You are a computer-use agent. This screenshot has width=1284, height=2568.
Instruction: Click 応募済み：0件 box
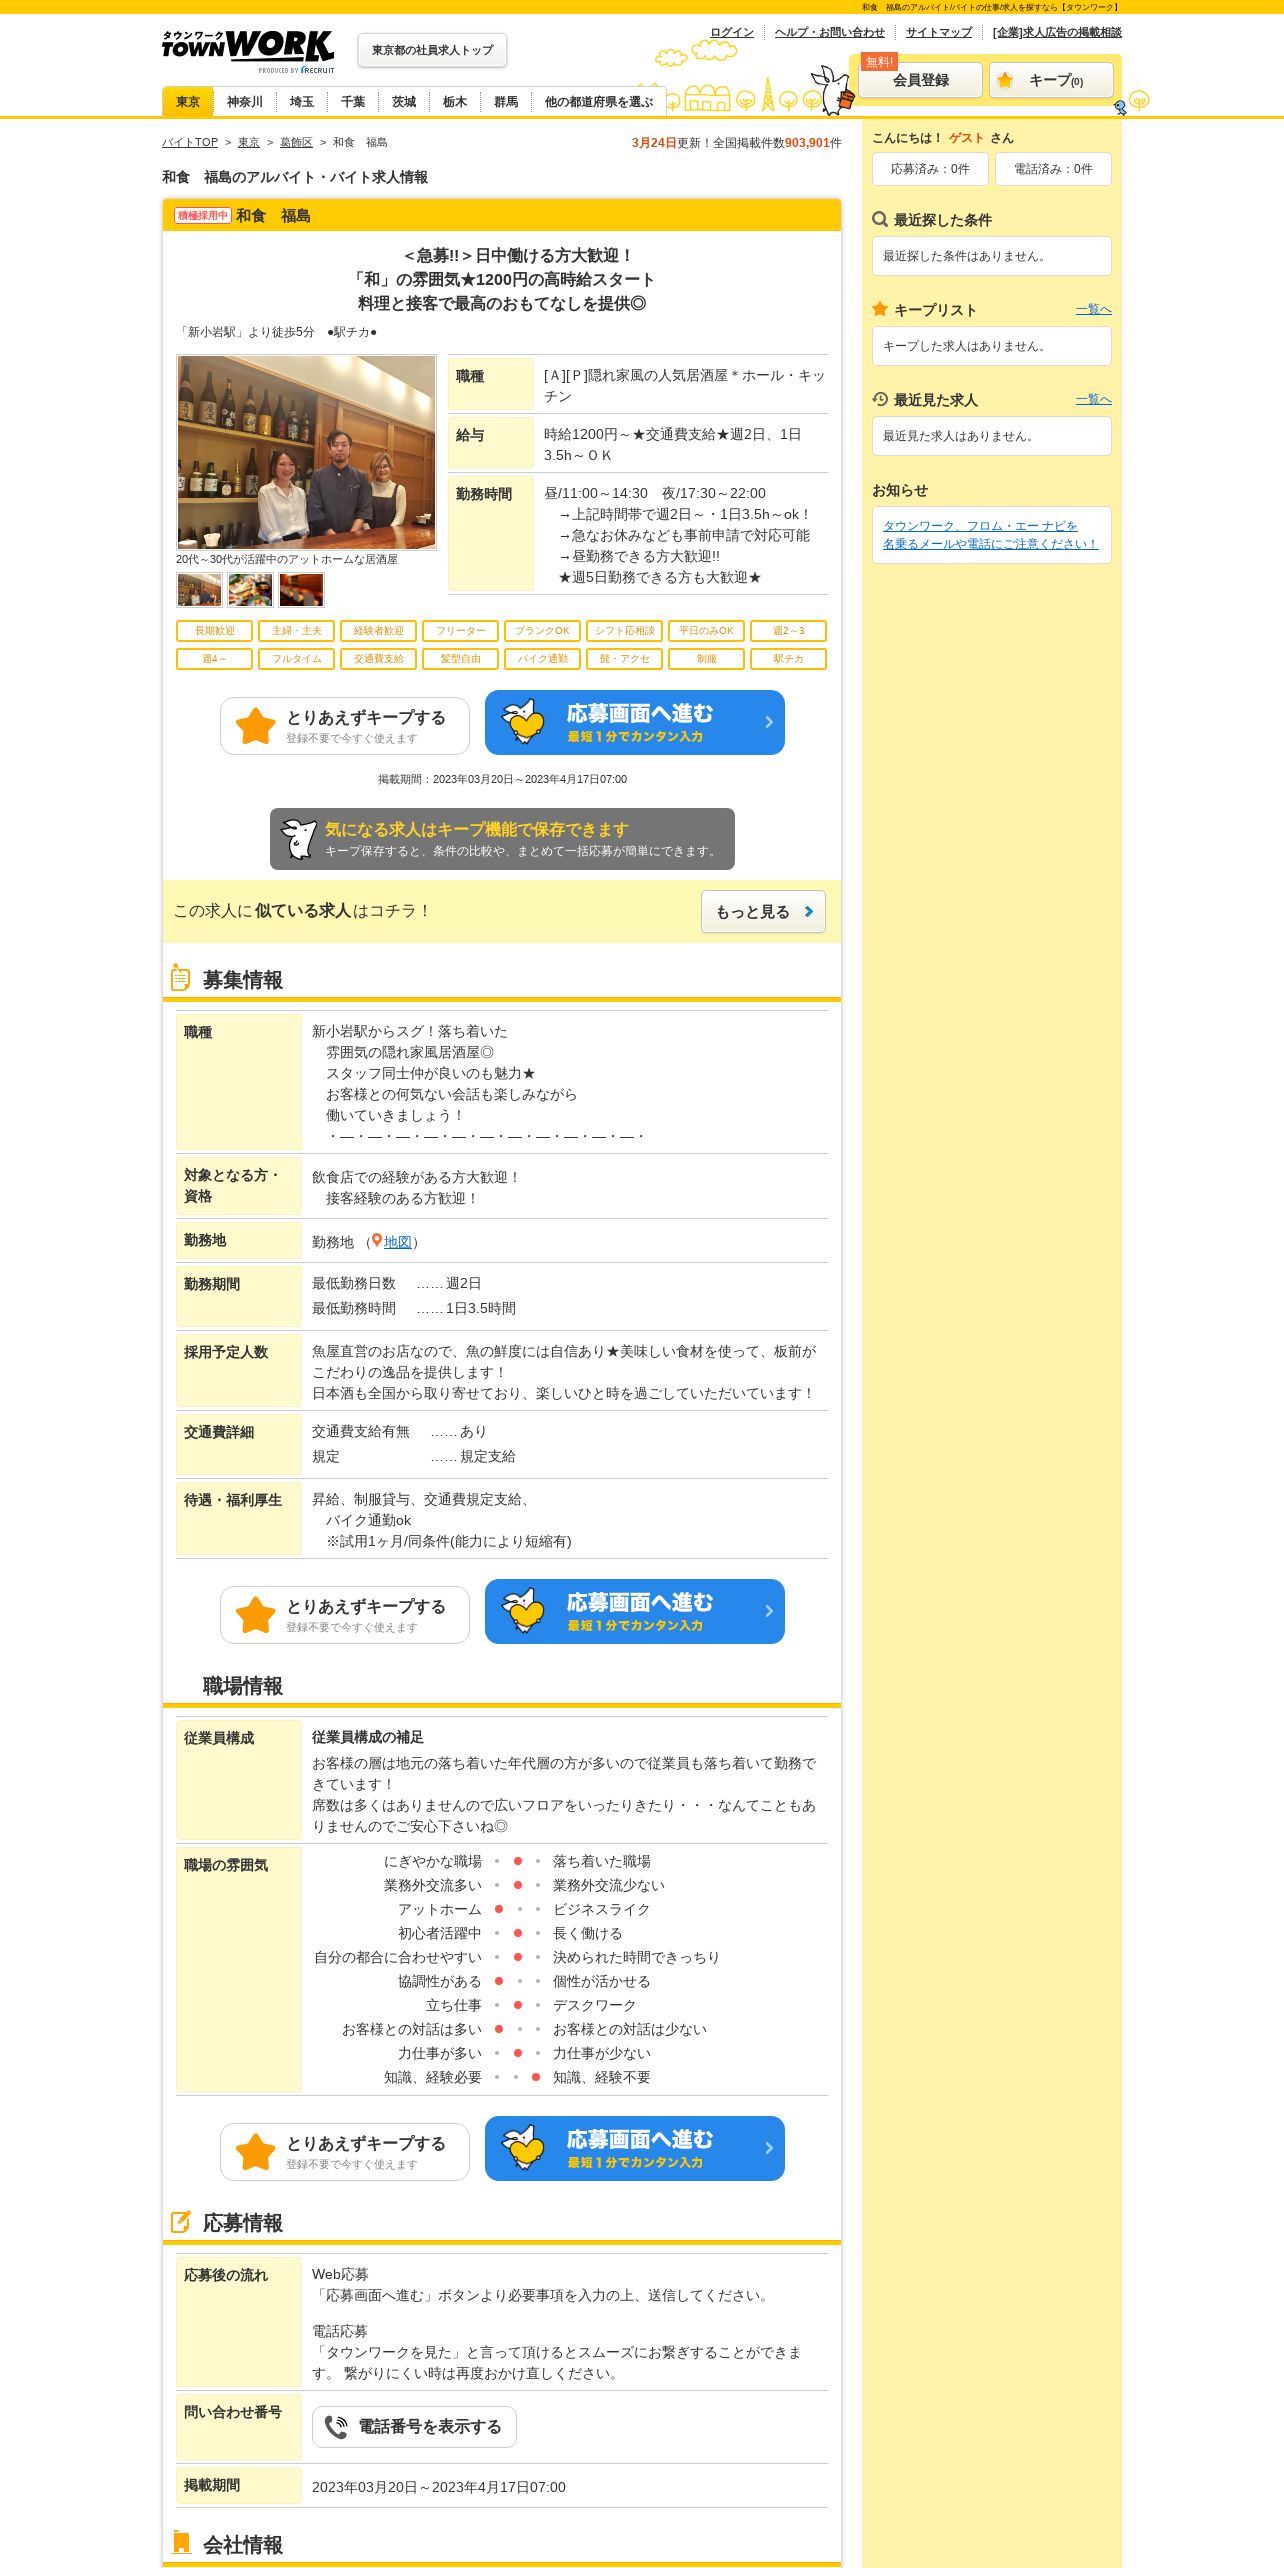pos(930,169)
